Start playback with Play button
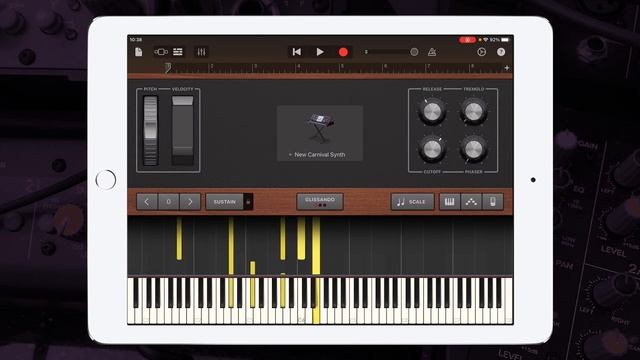640x360 pixels. tap(320, 52)
